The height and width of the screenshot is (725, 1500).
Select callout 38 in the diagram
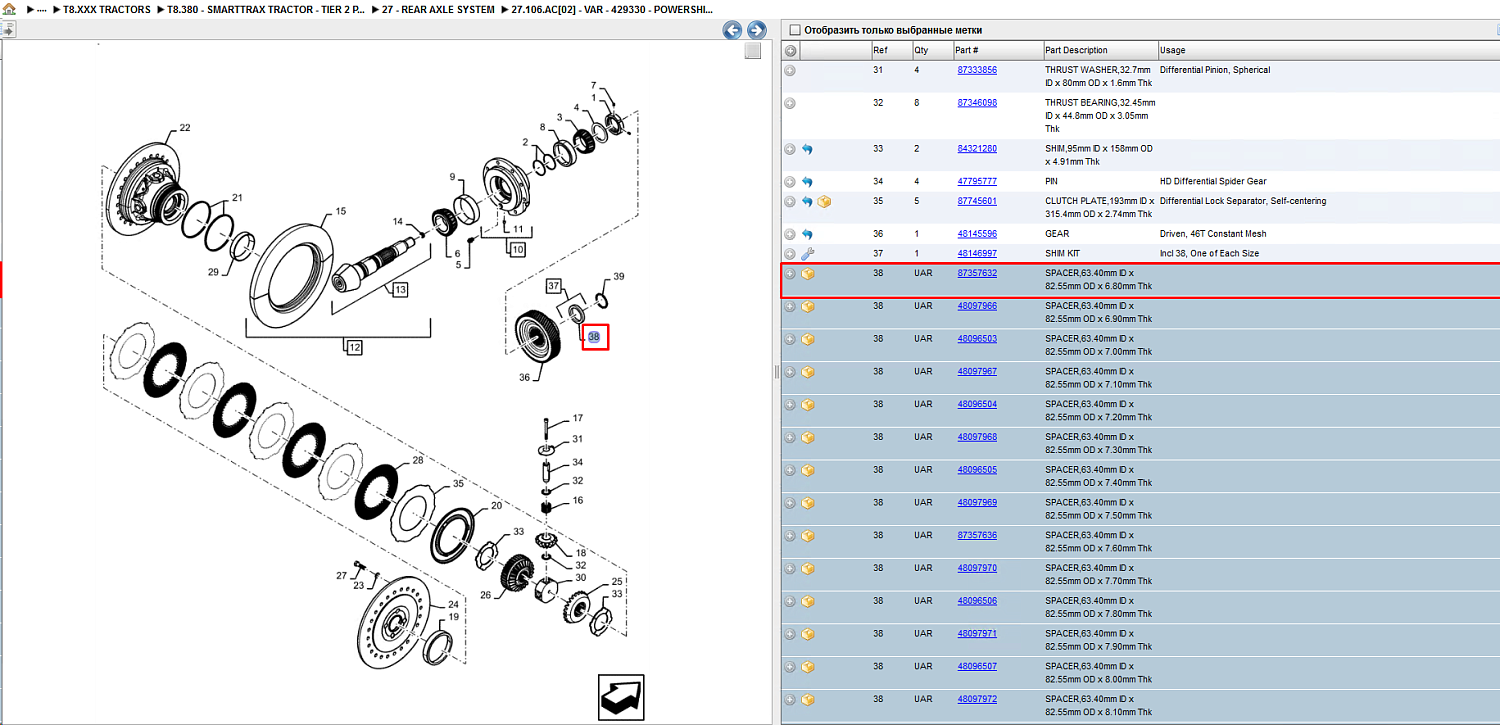tap(594, 337)
